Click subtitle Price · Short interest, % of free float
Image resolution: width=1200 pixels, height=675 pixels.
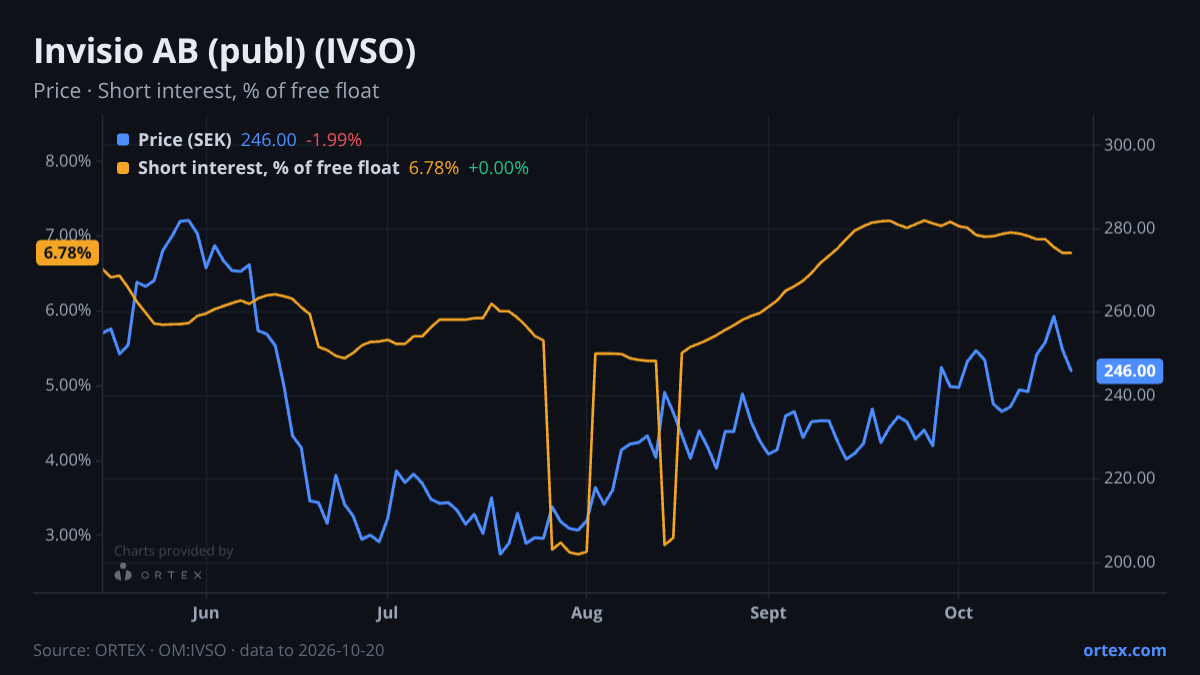tap(206, 91)
